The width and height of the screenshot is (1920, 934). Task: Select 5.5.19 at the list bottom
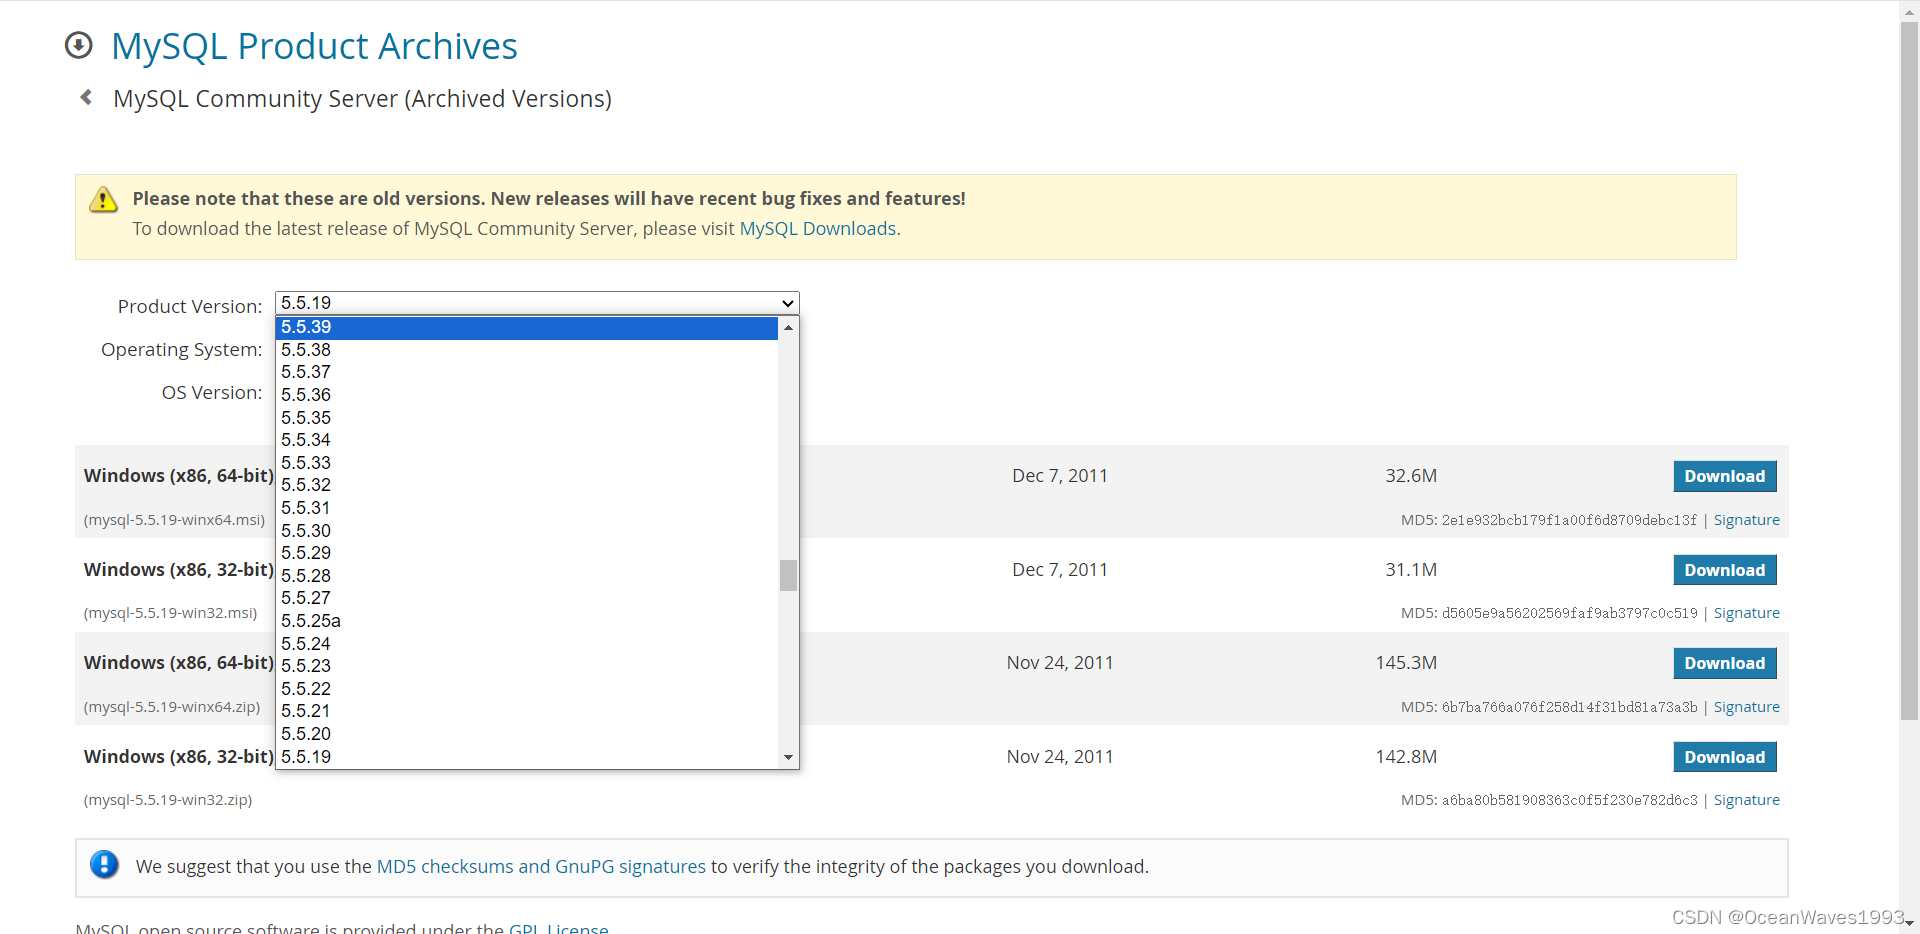click(x=527, y=757)
